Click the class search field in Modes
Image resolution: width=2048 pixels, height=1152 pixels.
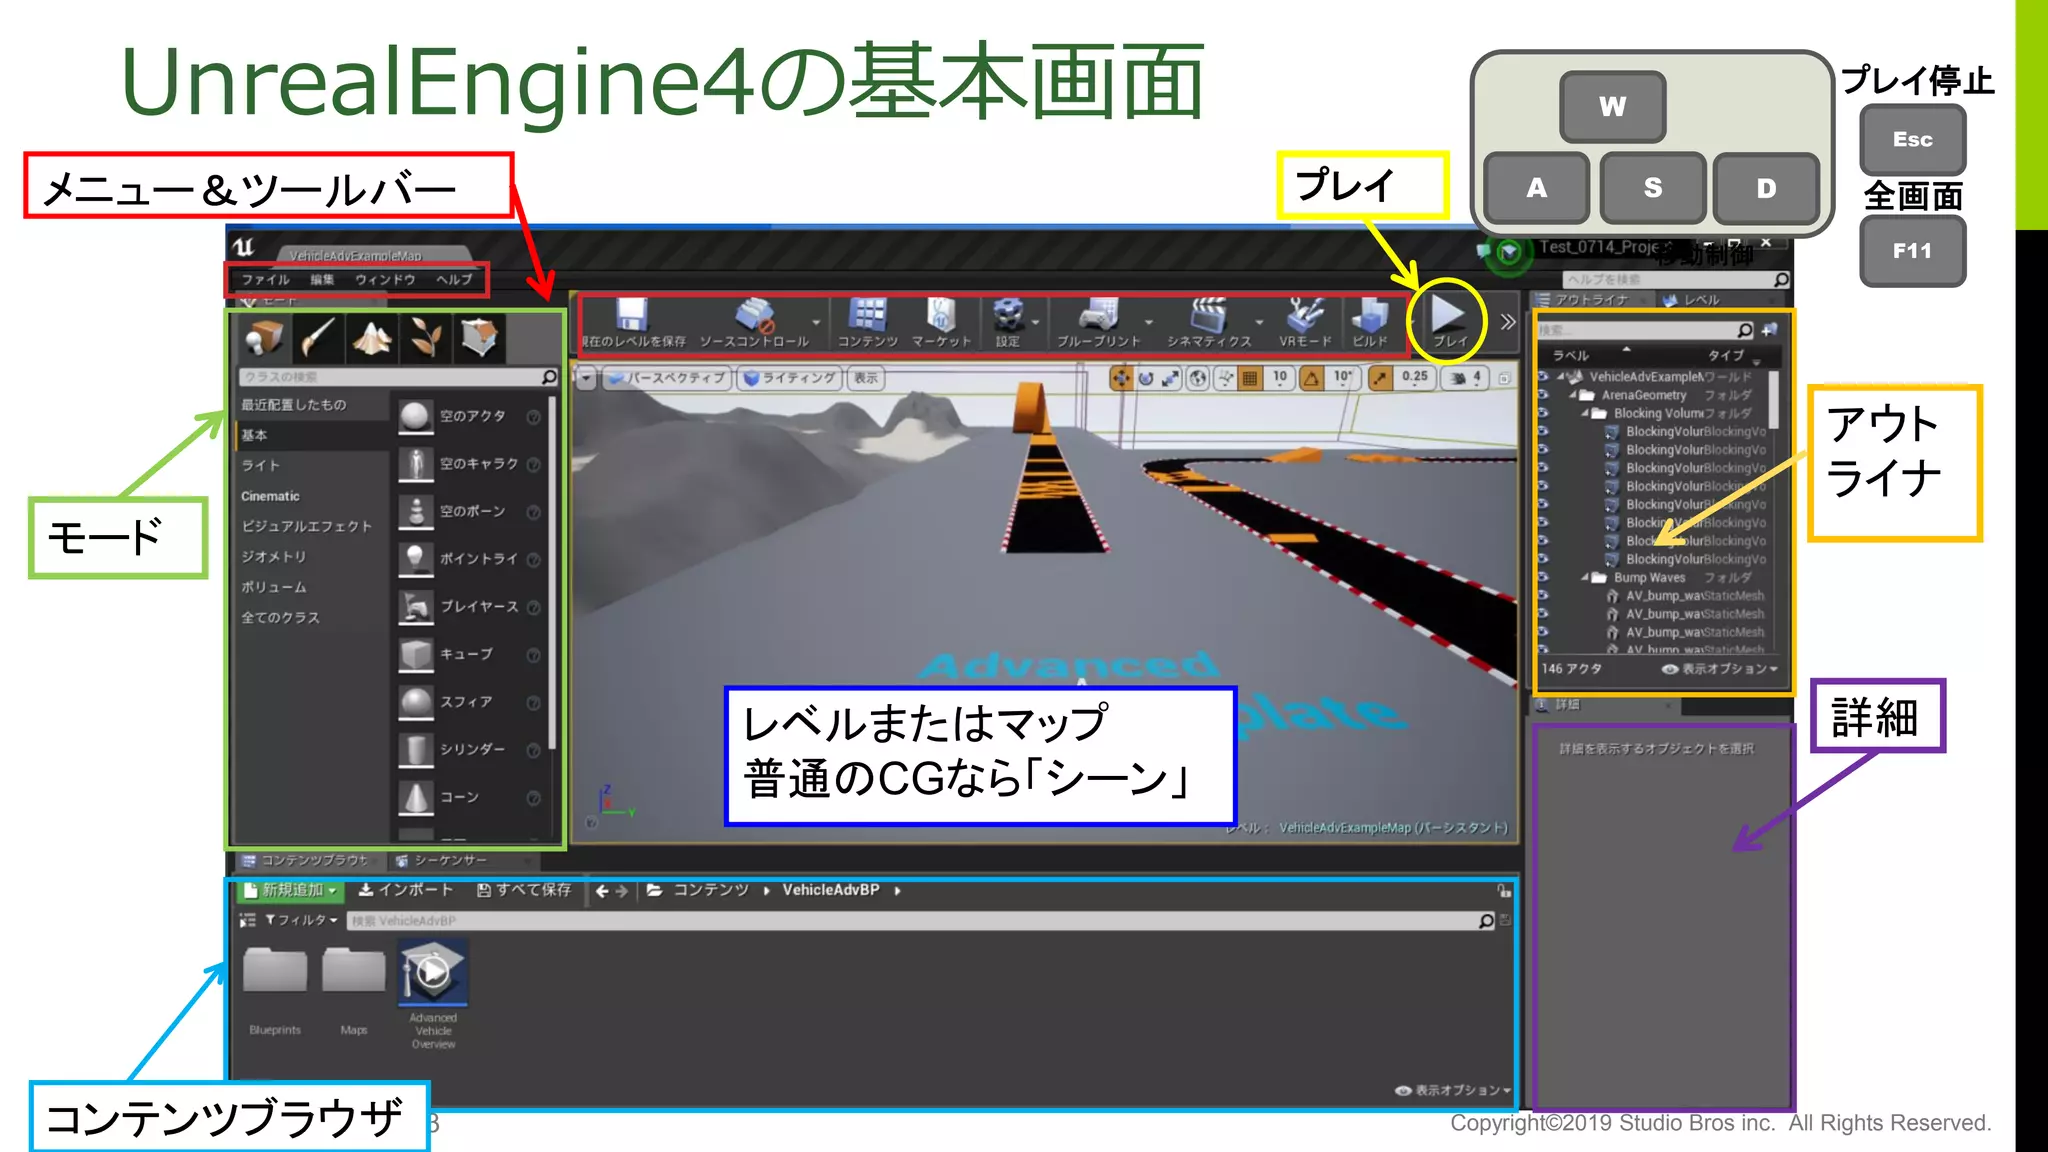point(397,377)
